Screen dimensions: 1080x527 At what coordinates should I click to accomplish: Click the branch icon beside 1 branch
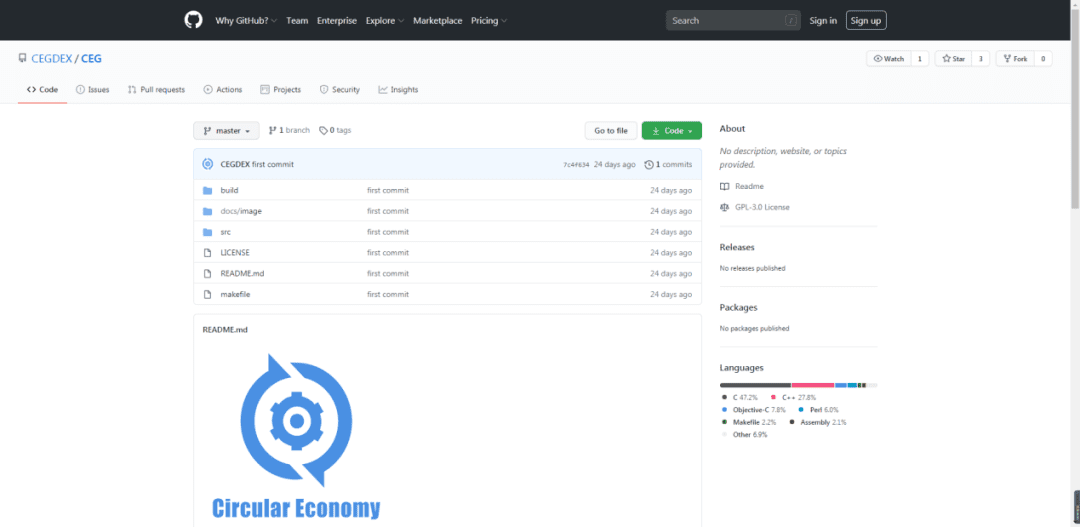[x=272, y=130]
